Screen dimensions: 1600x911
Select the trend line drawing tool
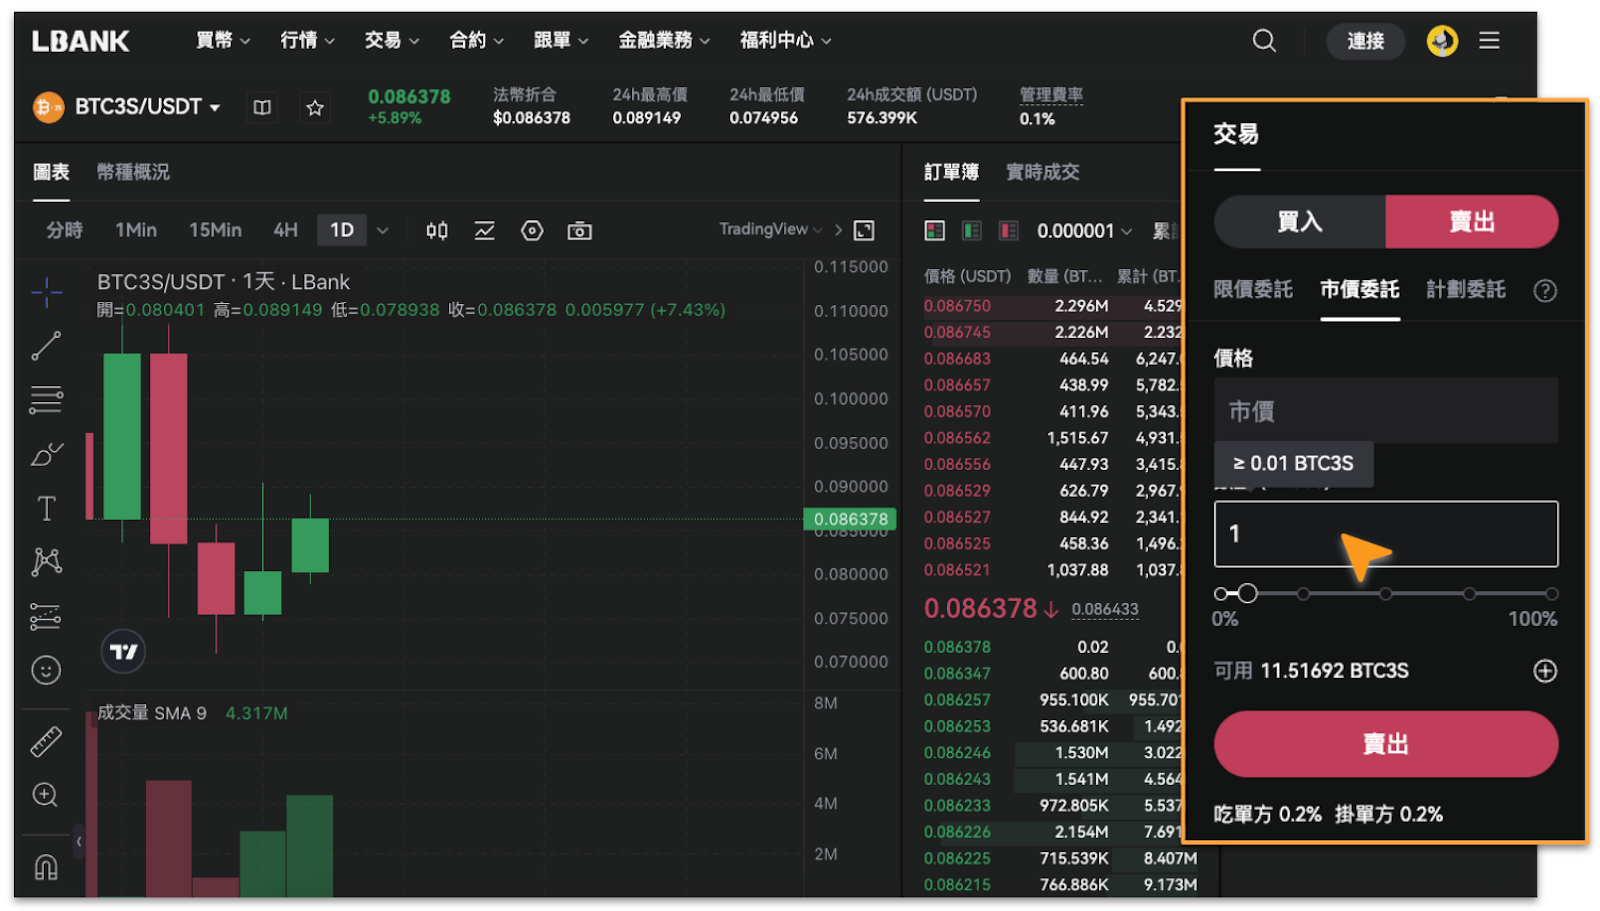coord(46,346)
